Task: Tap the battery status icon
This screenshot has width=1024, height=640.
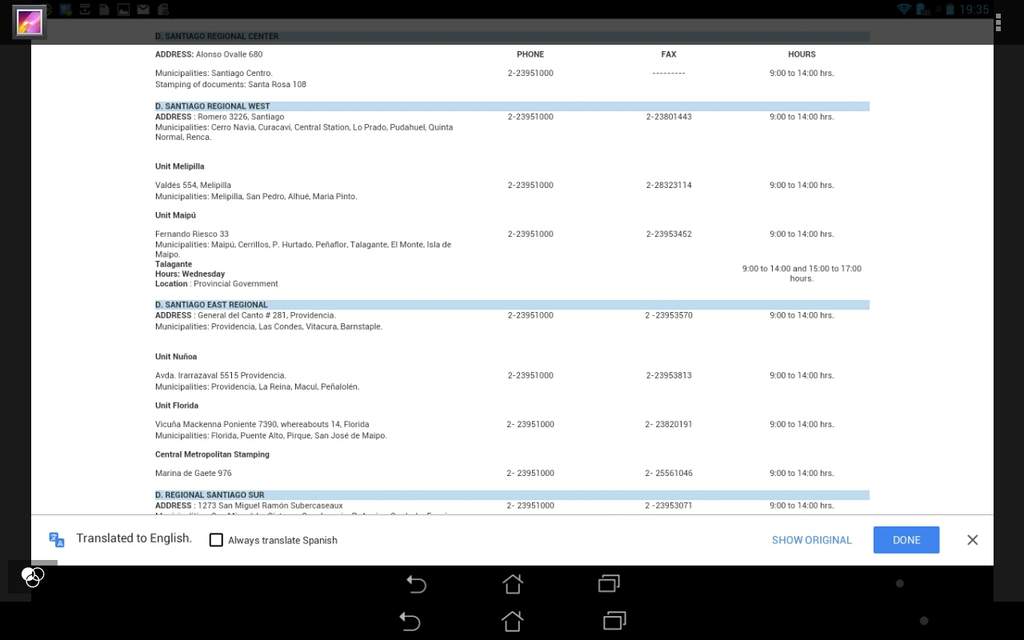Action: click(950, 9)
